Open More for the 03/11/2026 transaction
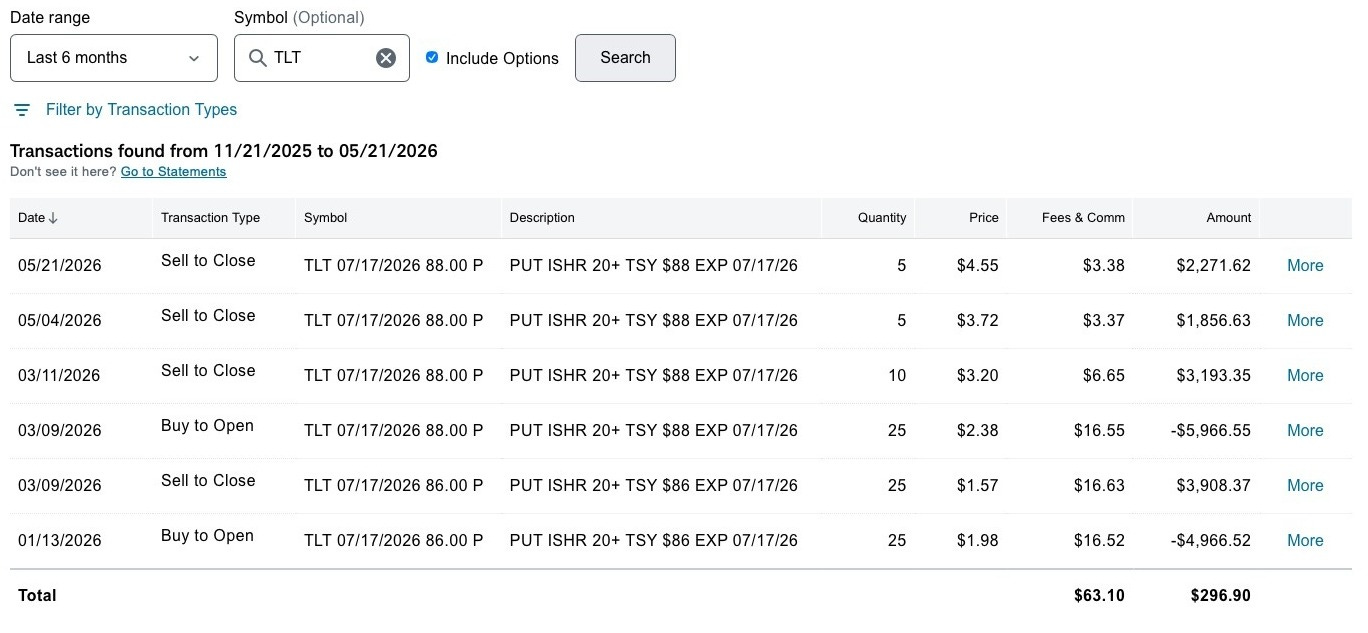The height and width of the screenshot is (633, 1368). tap(1305, 376)
